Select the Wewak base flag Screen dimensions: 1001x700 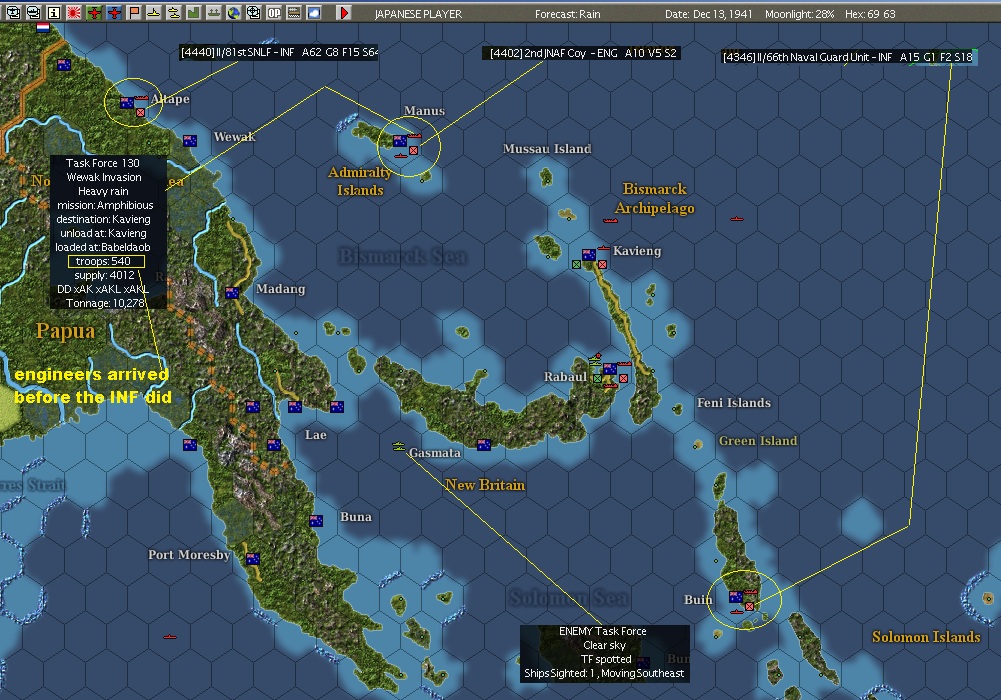(x=190, y=140)
